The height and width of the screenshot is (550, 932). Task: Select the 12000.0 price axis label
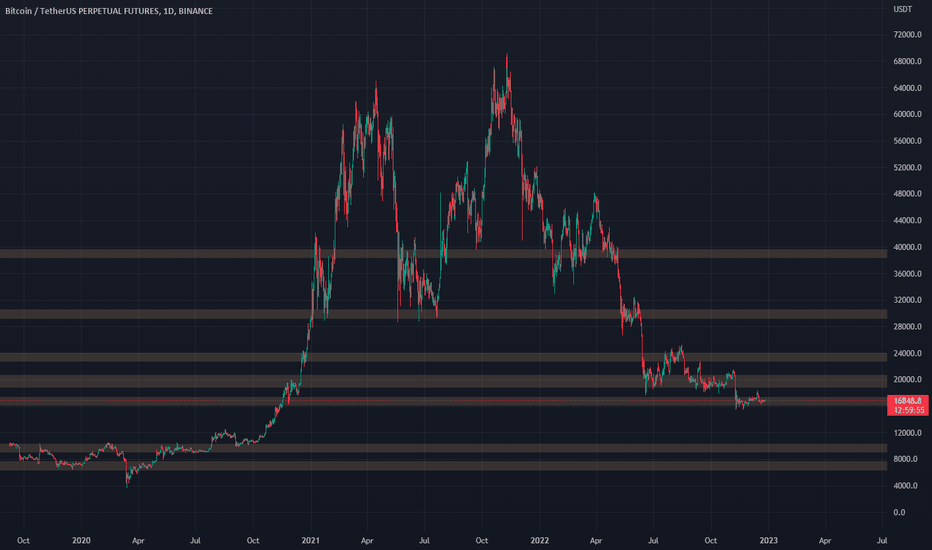click(x=907, y=433)
